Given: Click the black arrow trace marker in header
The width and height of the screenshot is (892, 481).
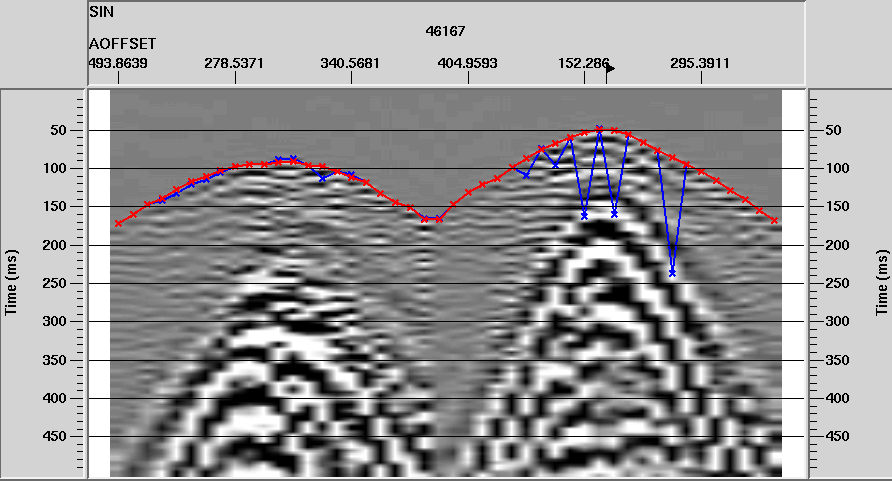Looking at the screenshot, I should 610,69.
